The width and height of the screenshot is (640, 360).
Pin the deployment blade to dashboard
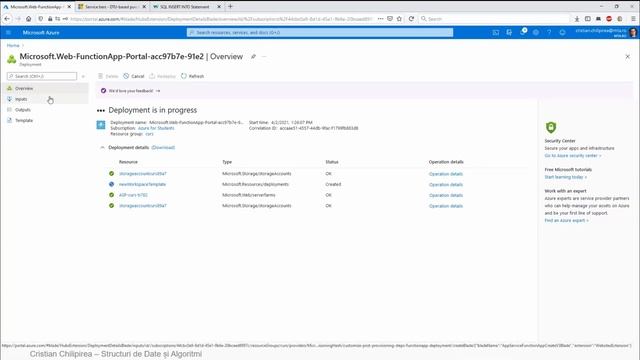(x=253, y=57)
